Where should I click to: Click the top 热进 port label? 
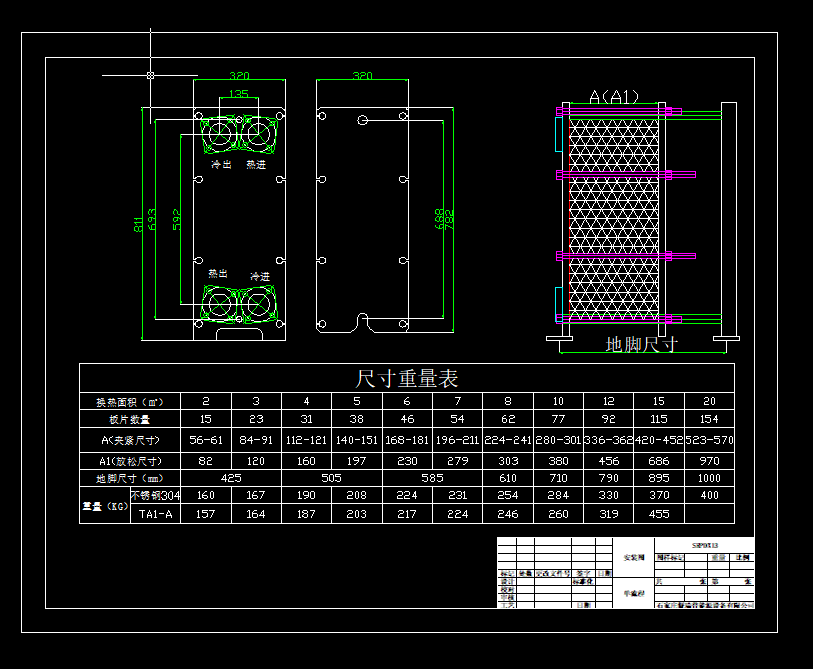[x=256, y=165]
